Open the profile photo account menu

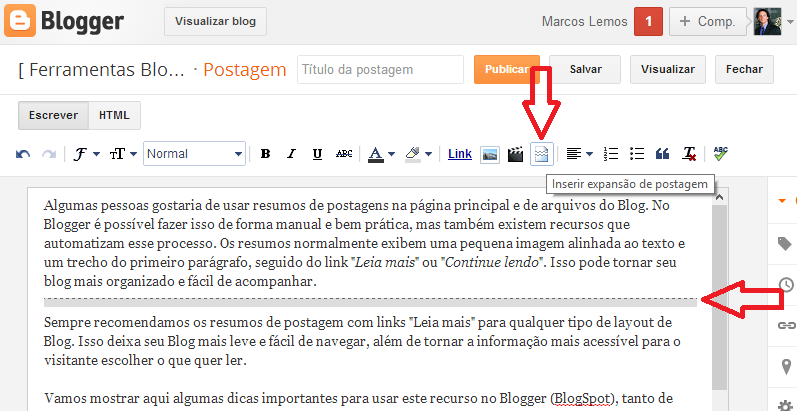point(768,21)
